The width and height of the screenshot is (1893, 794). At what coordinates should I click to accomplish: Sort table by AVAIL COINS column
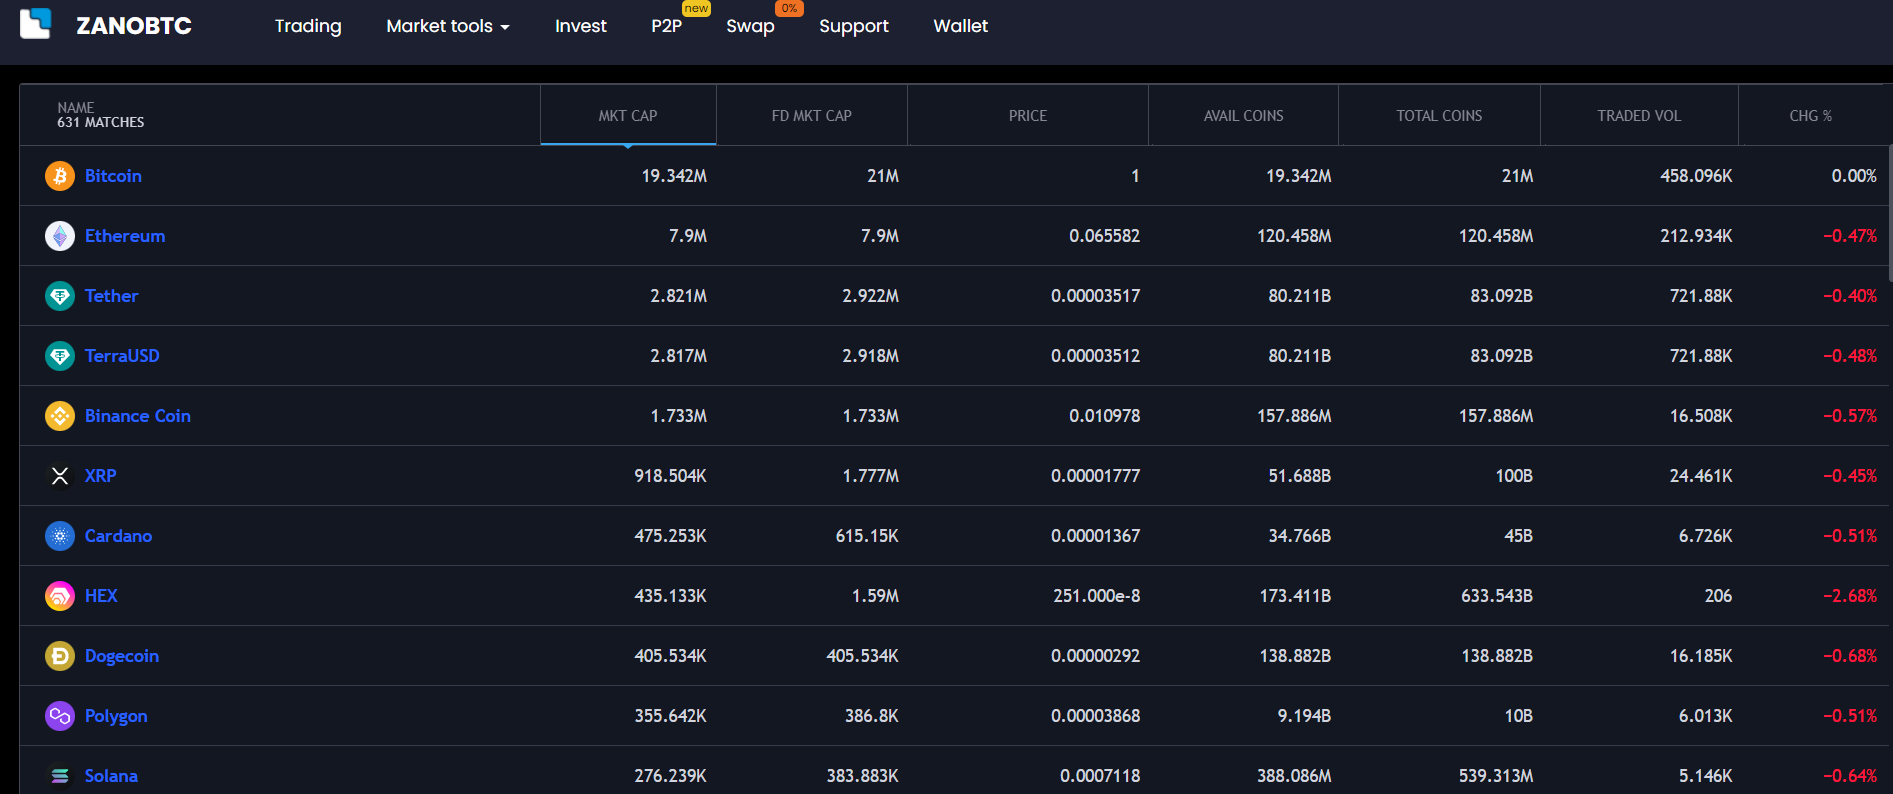[x=1243, y=115]
